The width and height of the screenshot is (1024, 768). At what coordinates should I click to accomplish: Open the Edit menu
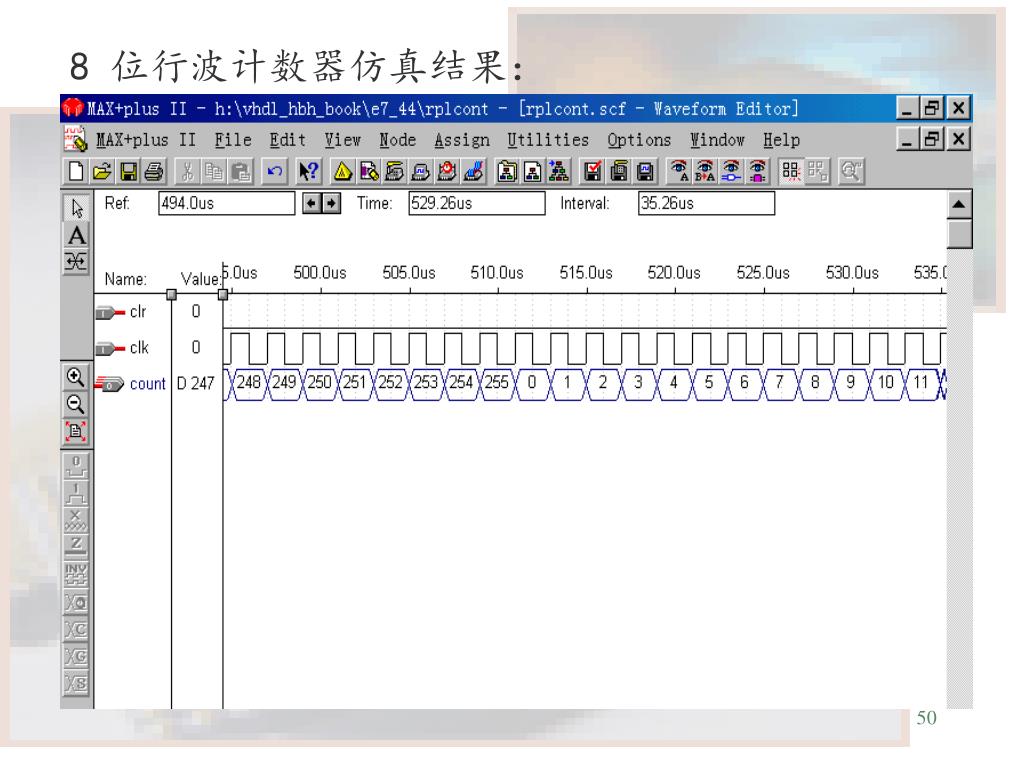[x=287, y=140]
